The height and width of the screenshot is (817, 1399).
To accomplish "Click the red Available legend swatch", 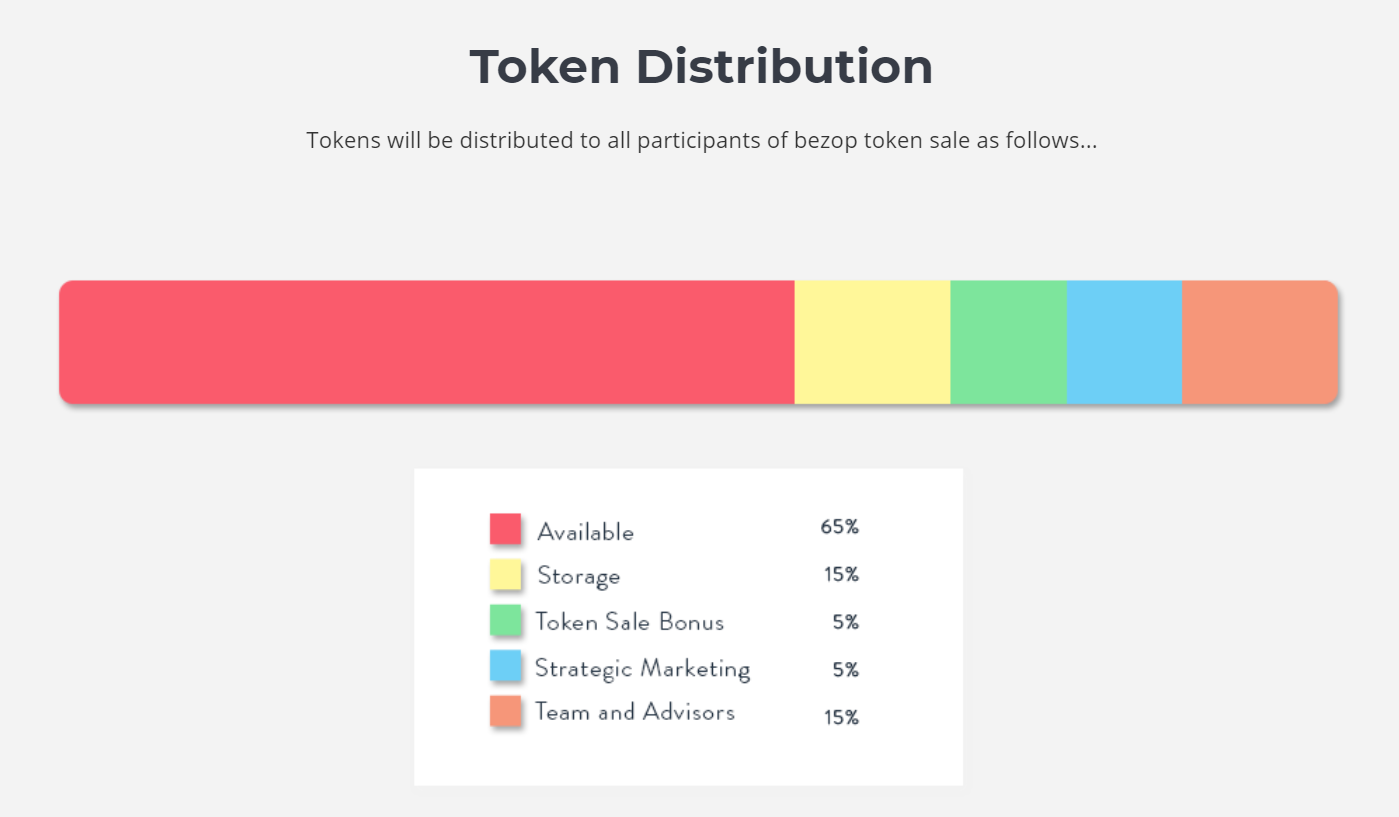I will 505,529.
